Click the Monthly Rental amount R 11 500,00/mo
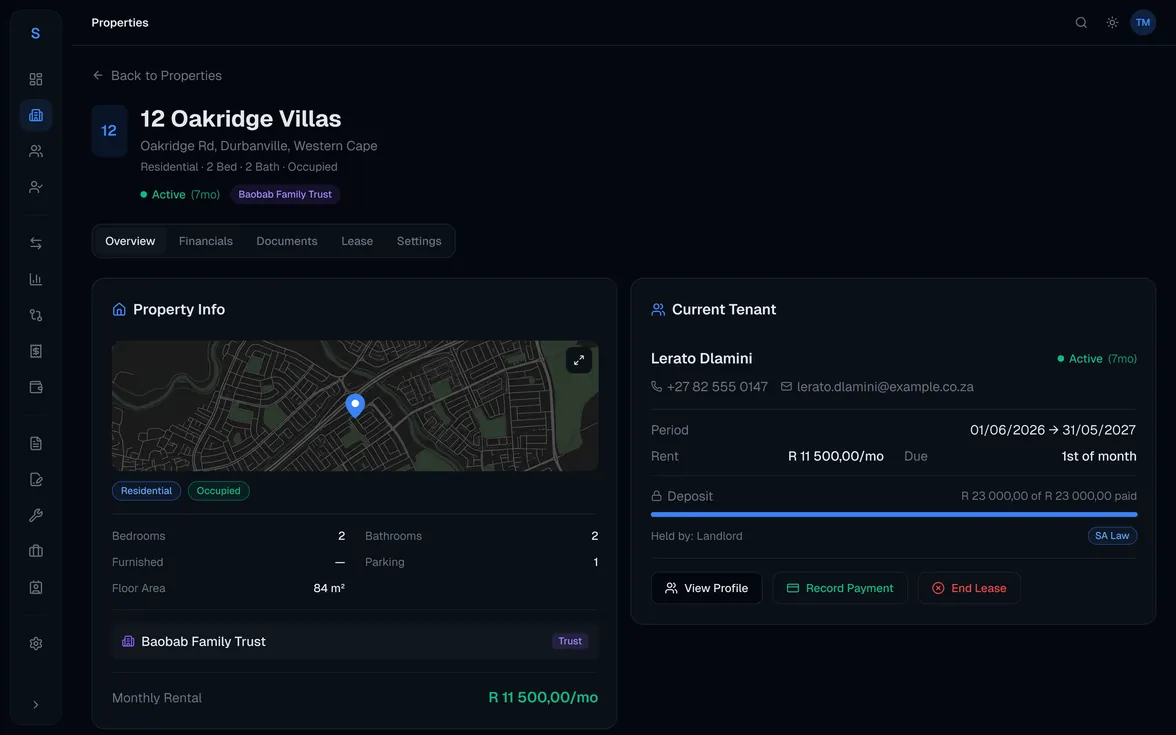 [543, 698]
